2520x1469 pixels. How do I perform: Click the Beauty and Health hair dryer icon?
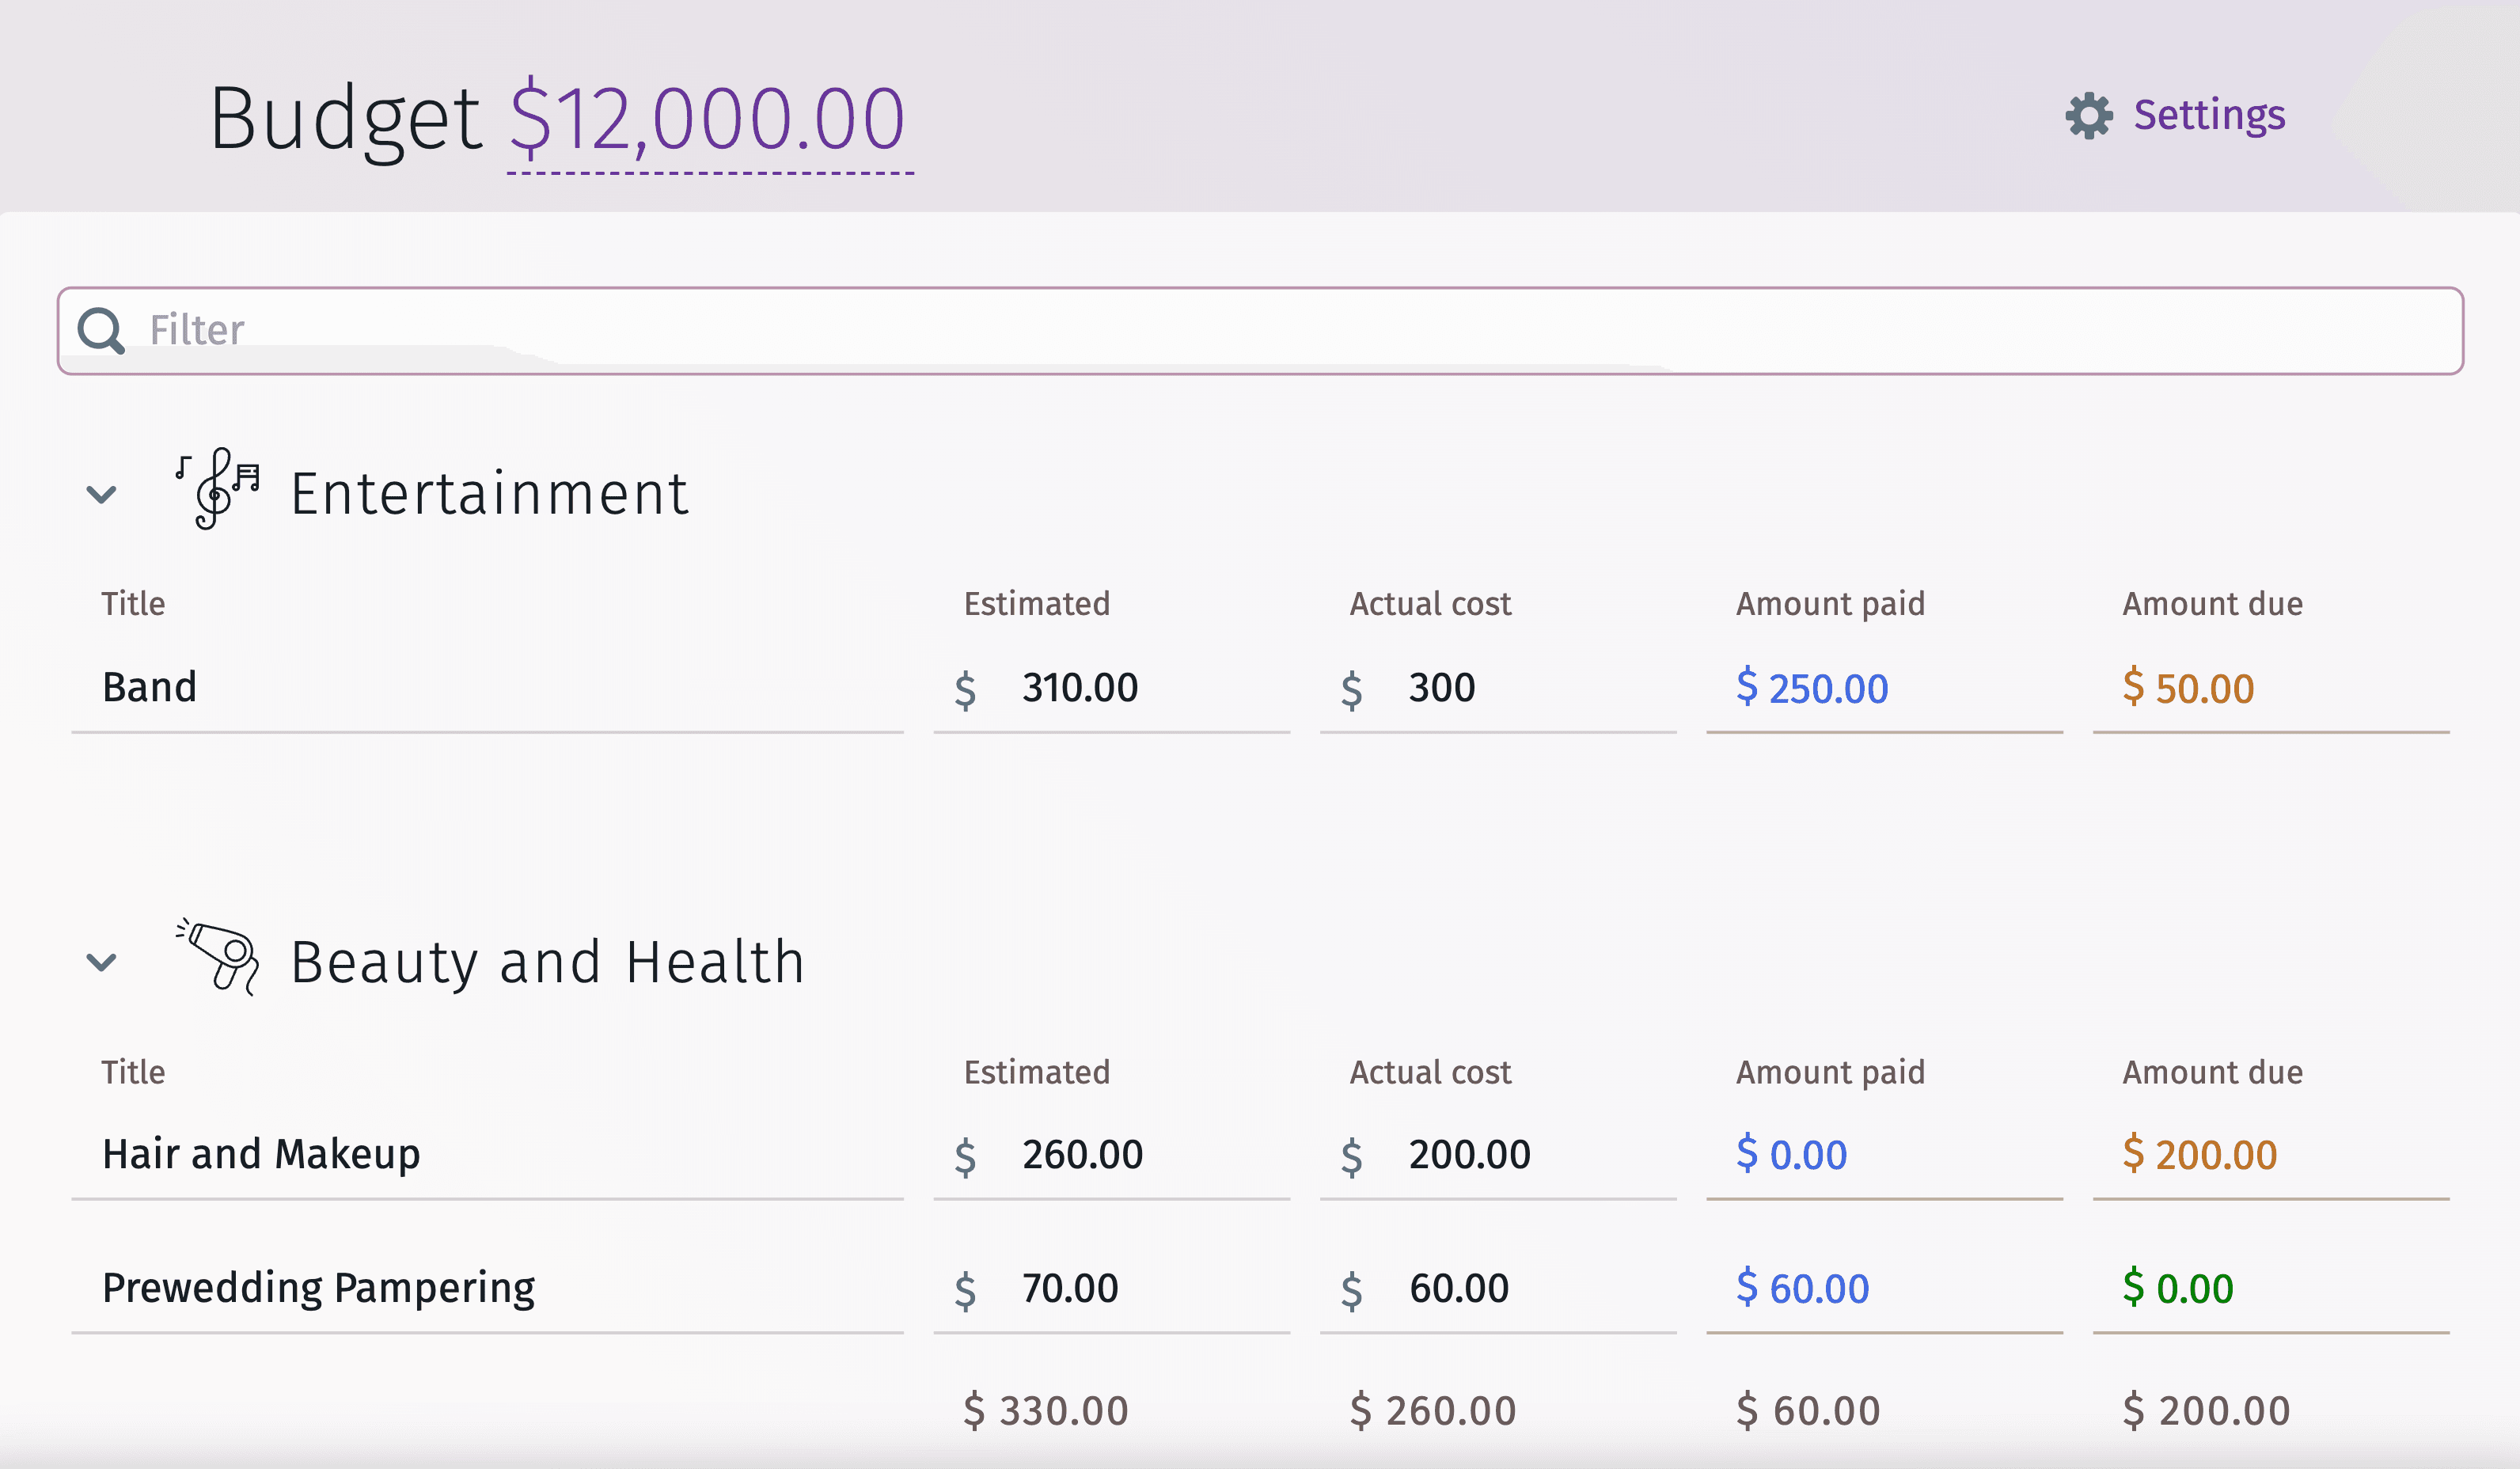pyautogui.click(x=217, y=960)
